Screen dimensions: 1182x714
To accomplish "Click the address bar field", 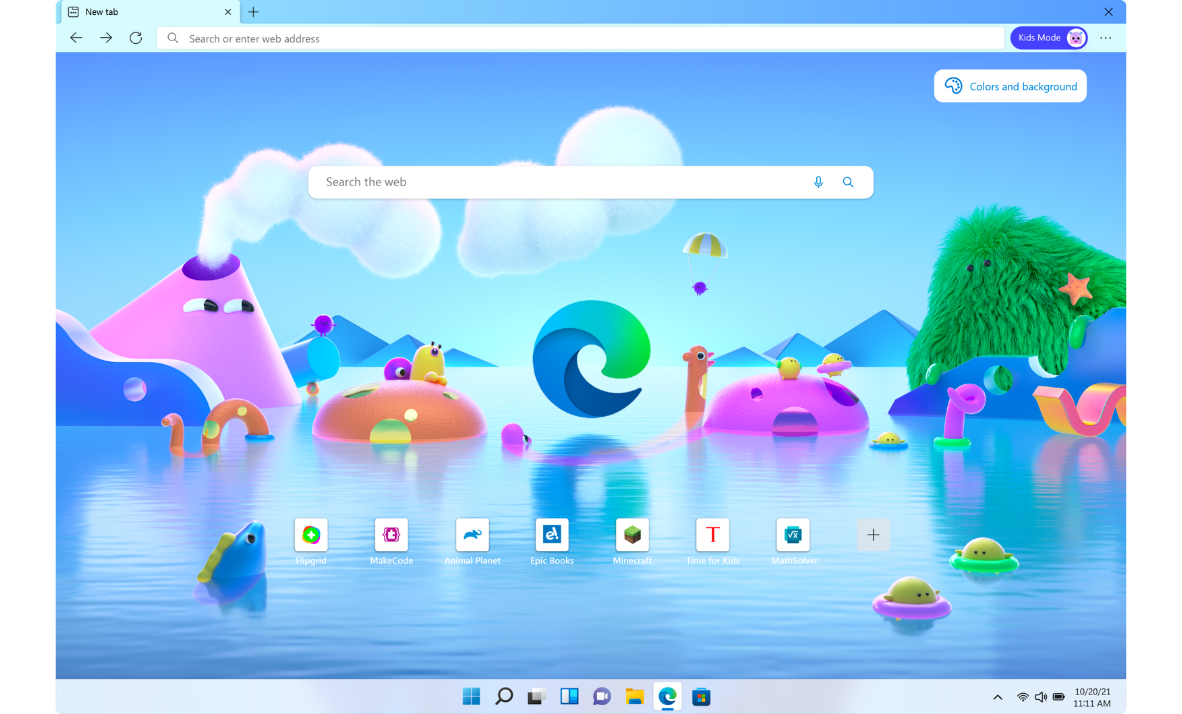I will pyautogui.click(x=580, y=38).
